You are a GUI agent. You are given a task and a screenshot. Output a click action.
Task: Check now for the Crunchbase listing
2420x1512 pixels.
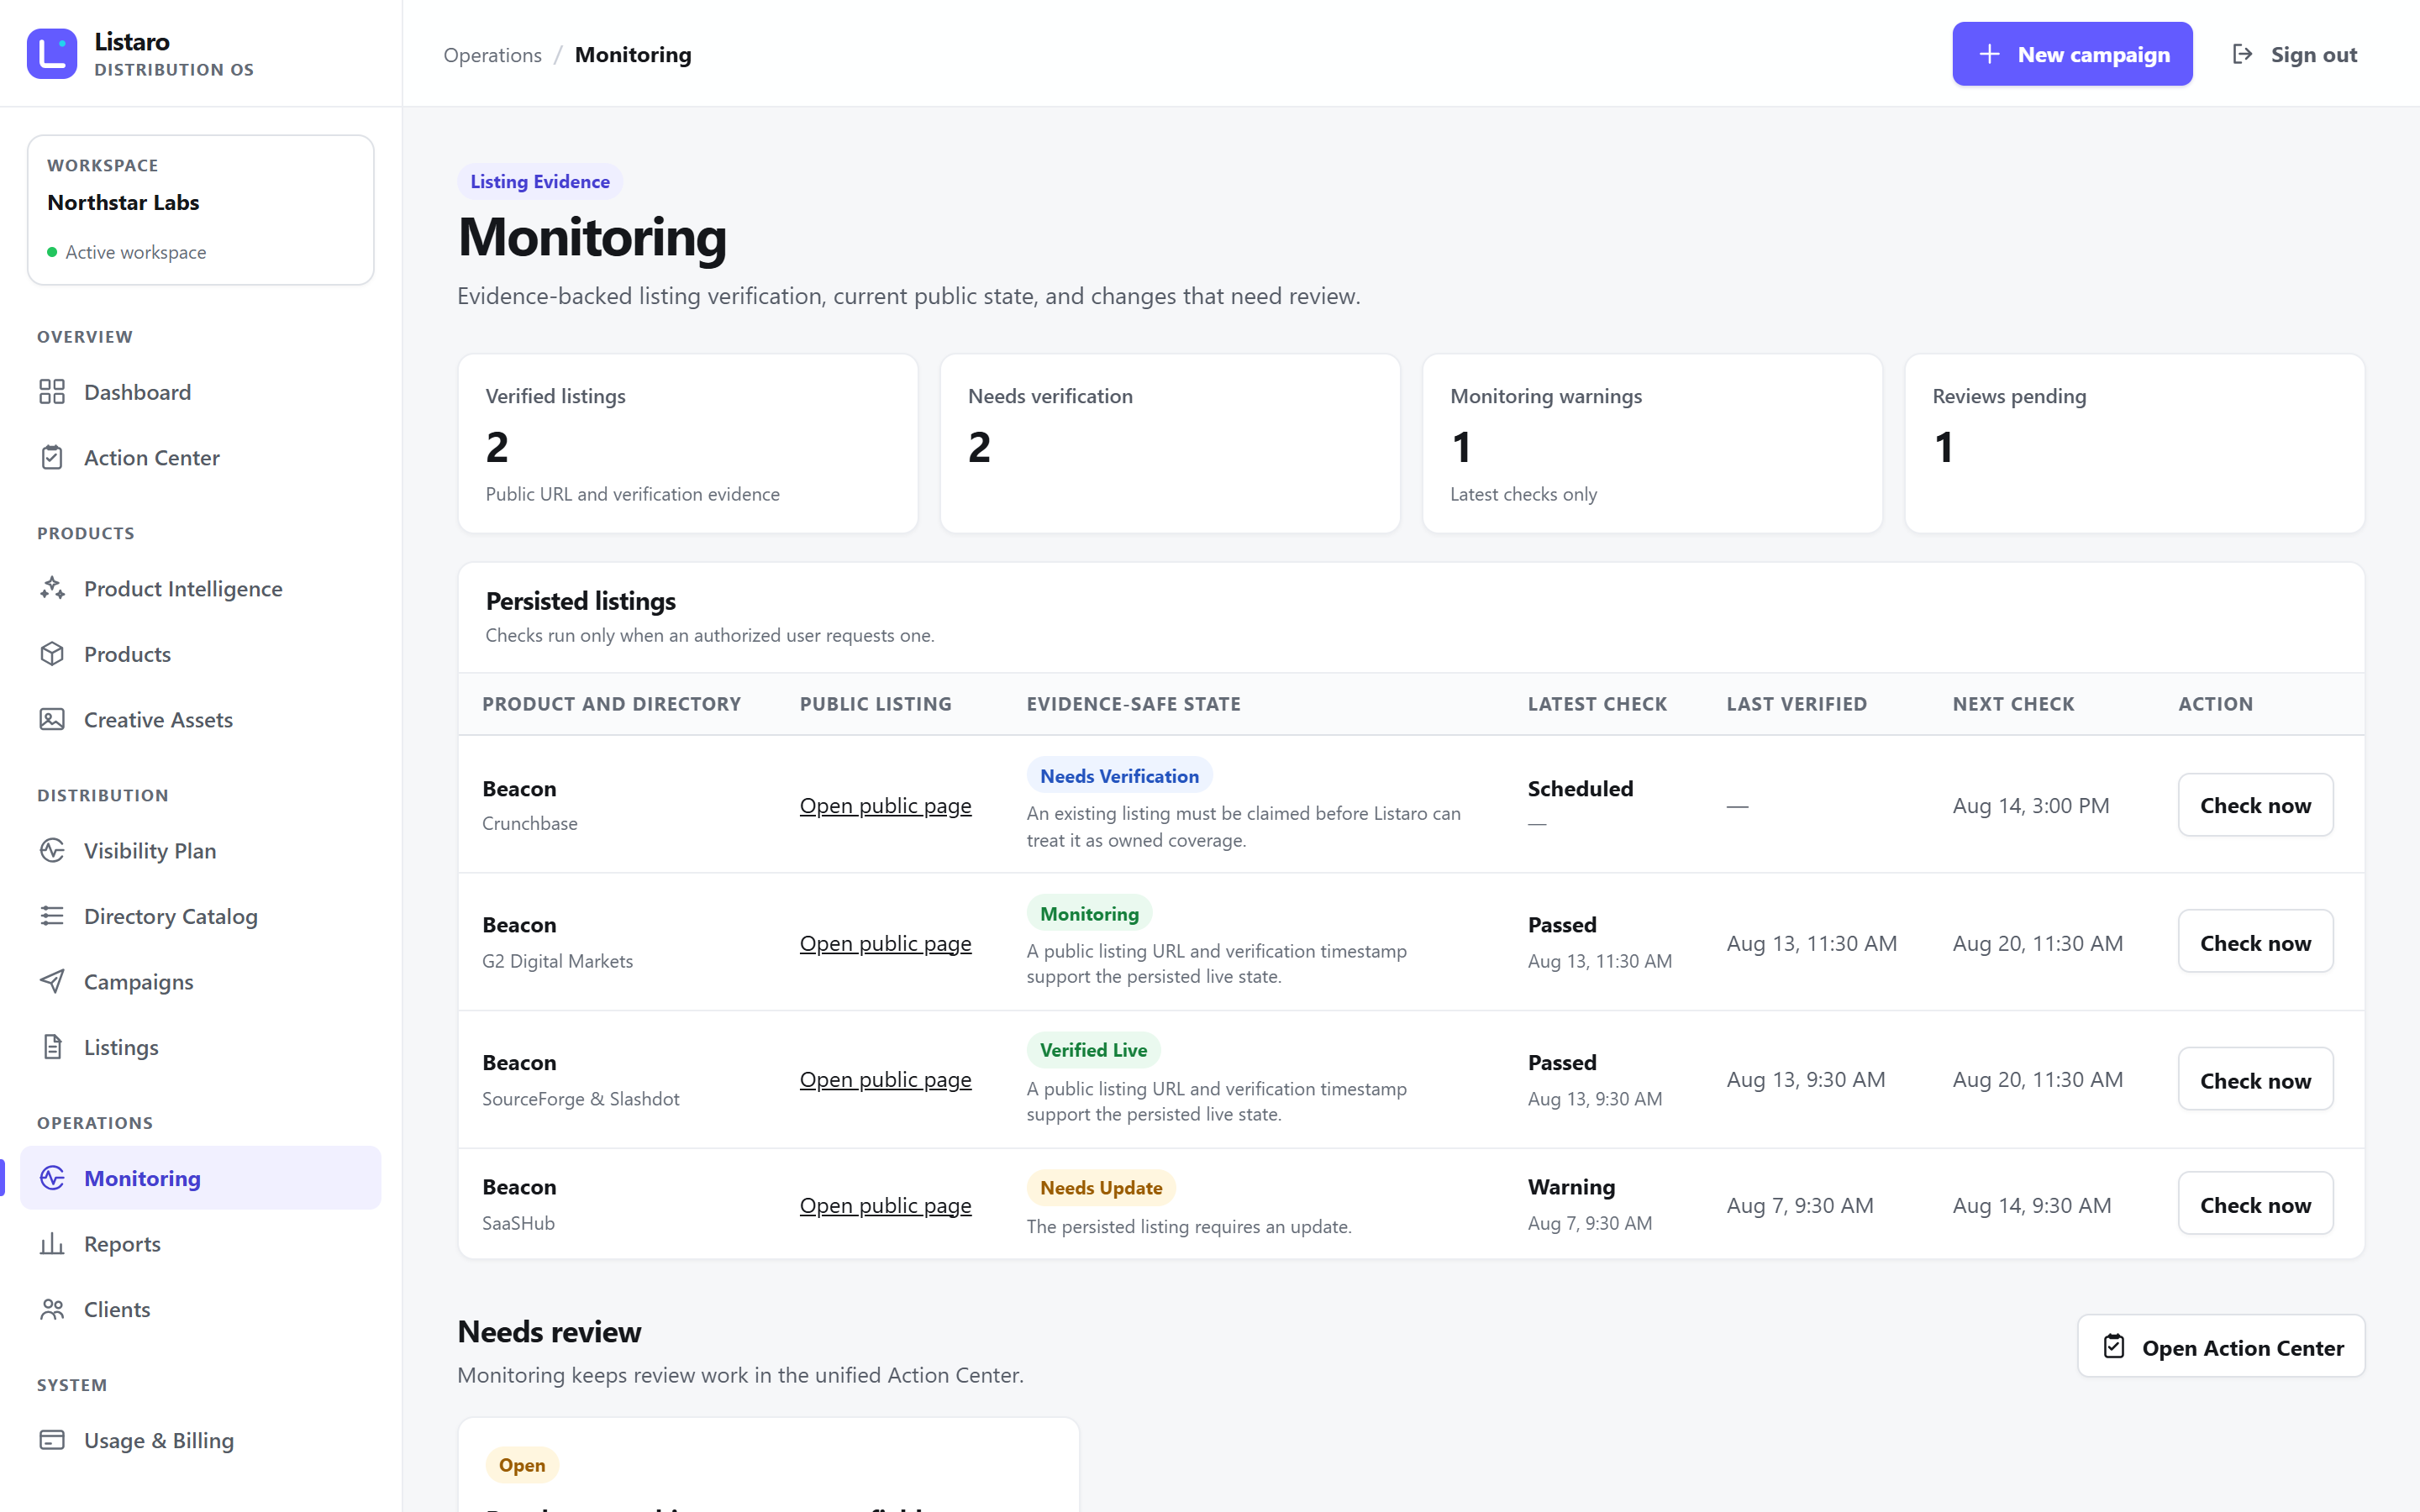click(x=2255, y=805)
